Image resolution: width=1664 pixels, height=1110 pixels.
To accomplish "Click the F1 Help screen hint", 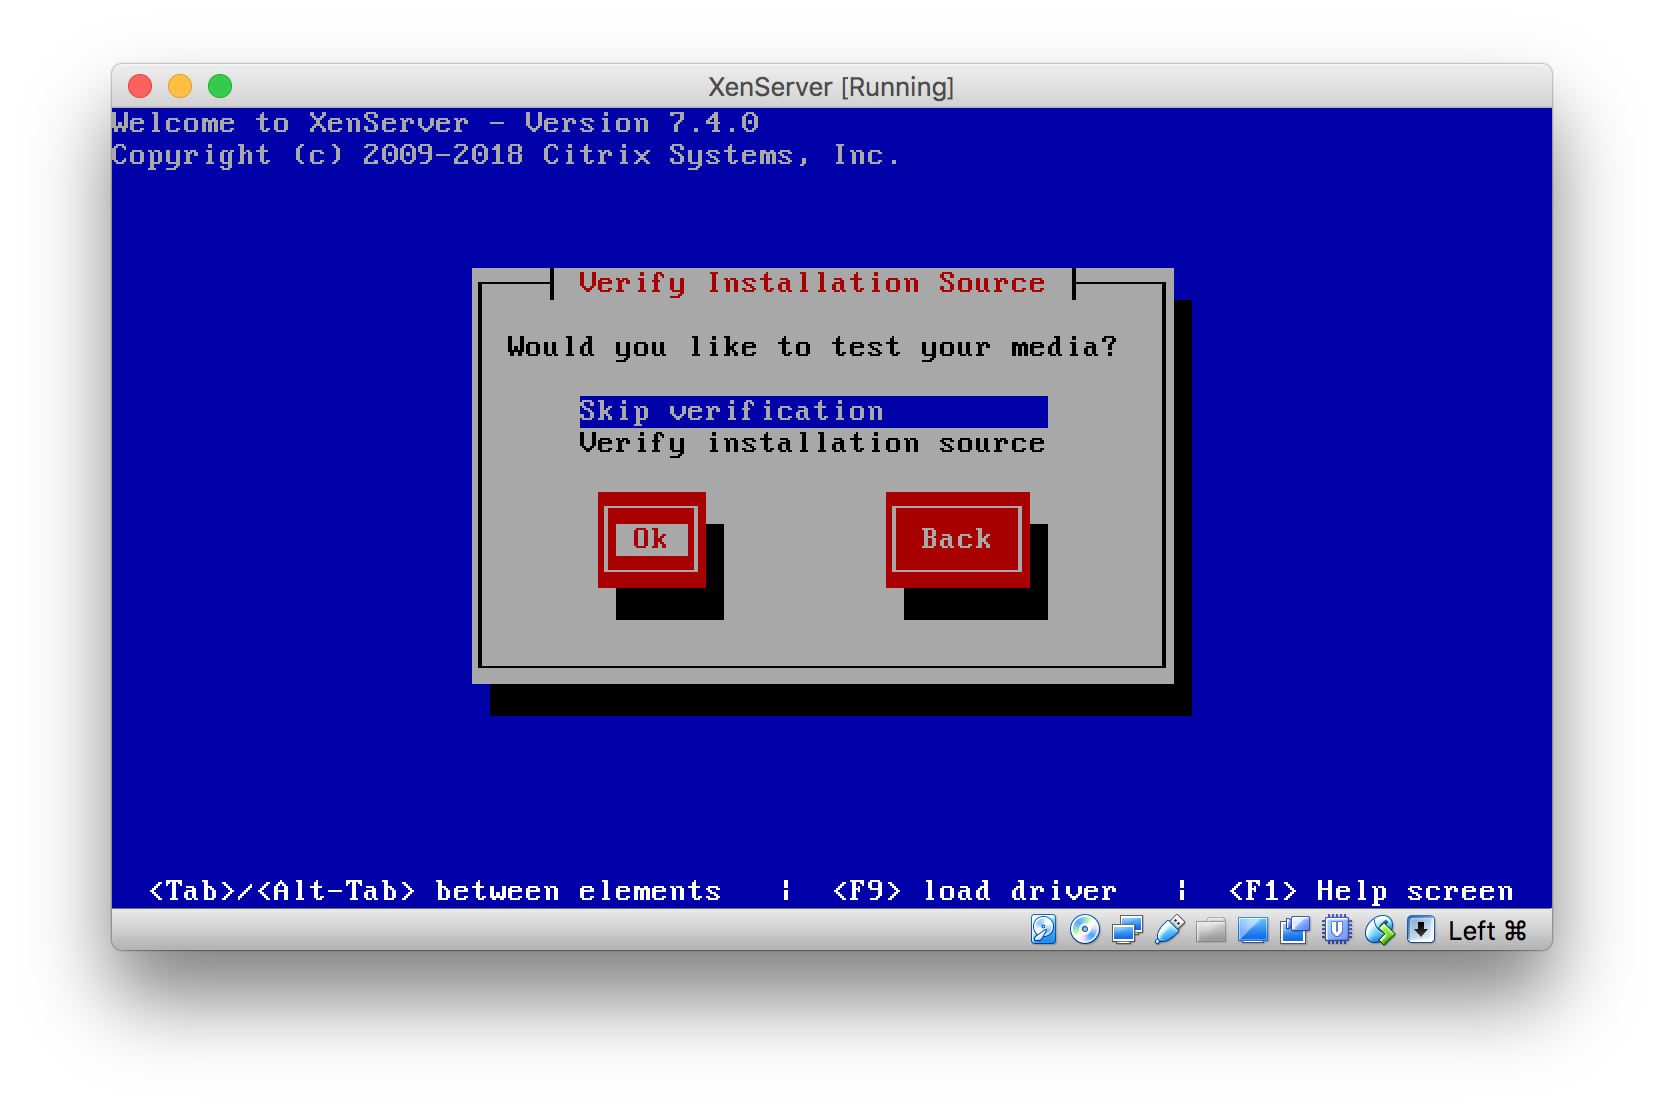I will [1371, 891].
